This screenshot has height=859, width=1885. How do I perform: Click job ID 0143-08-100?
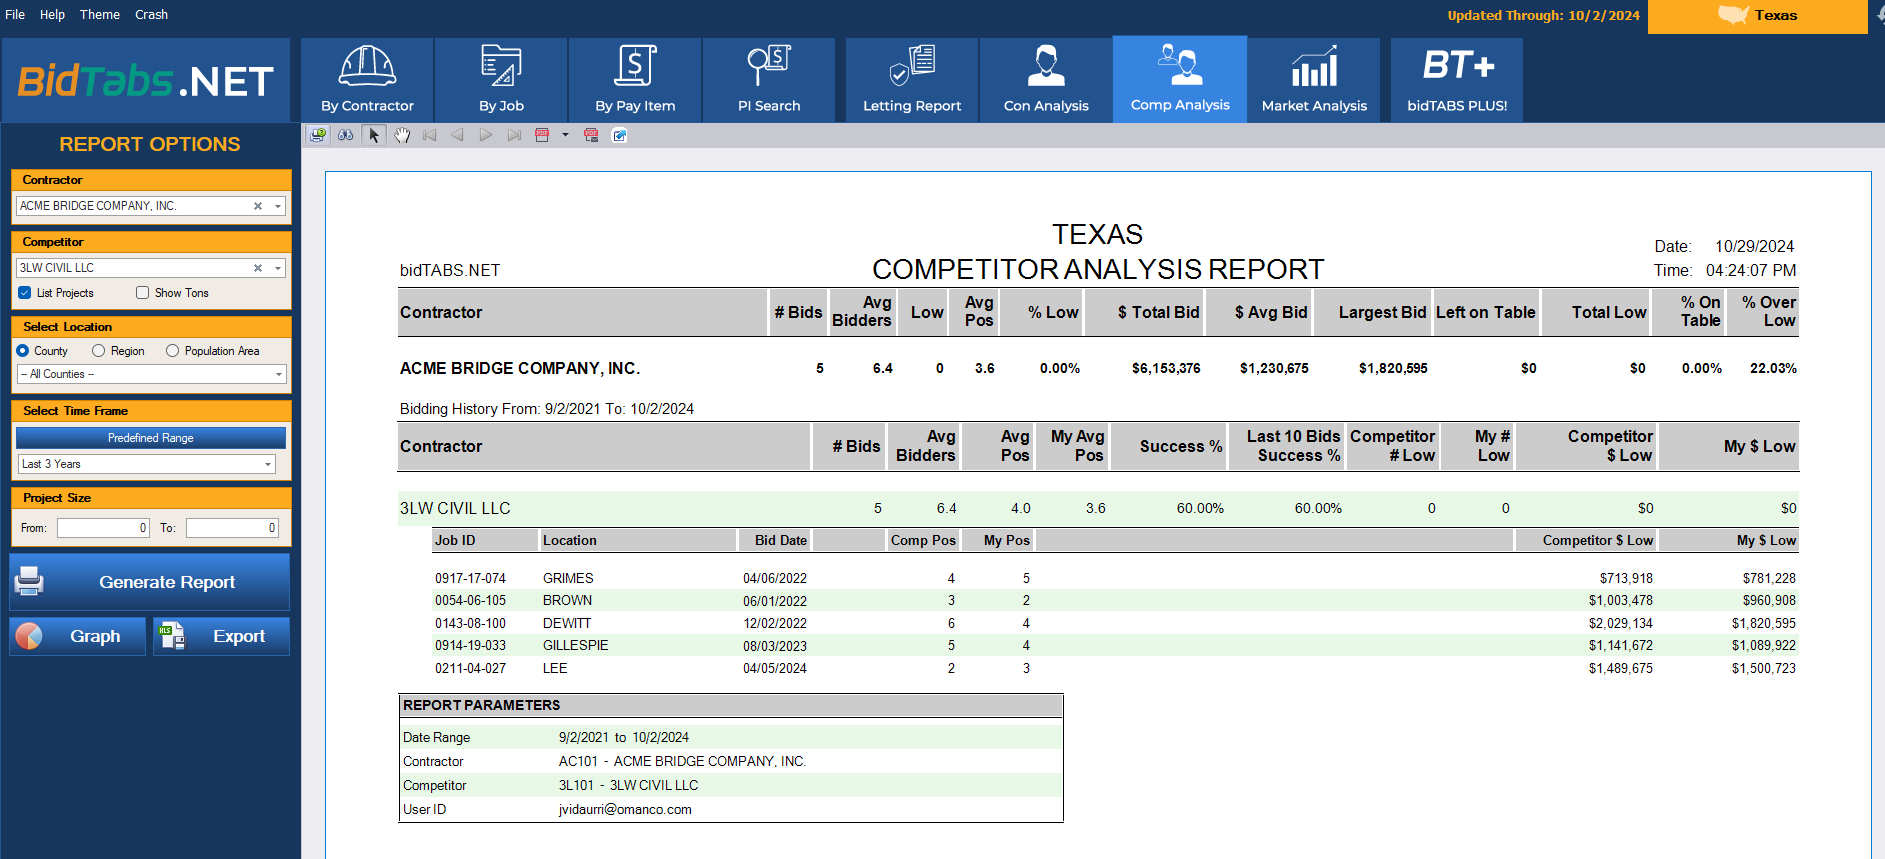click(x=470, y=623)
